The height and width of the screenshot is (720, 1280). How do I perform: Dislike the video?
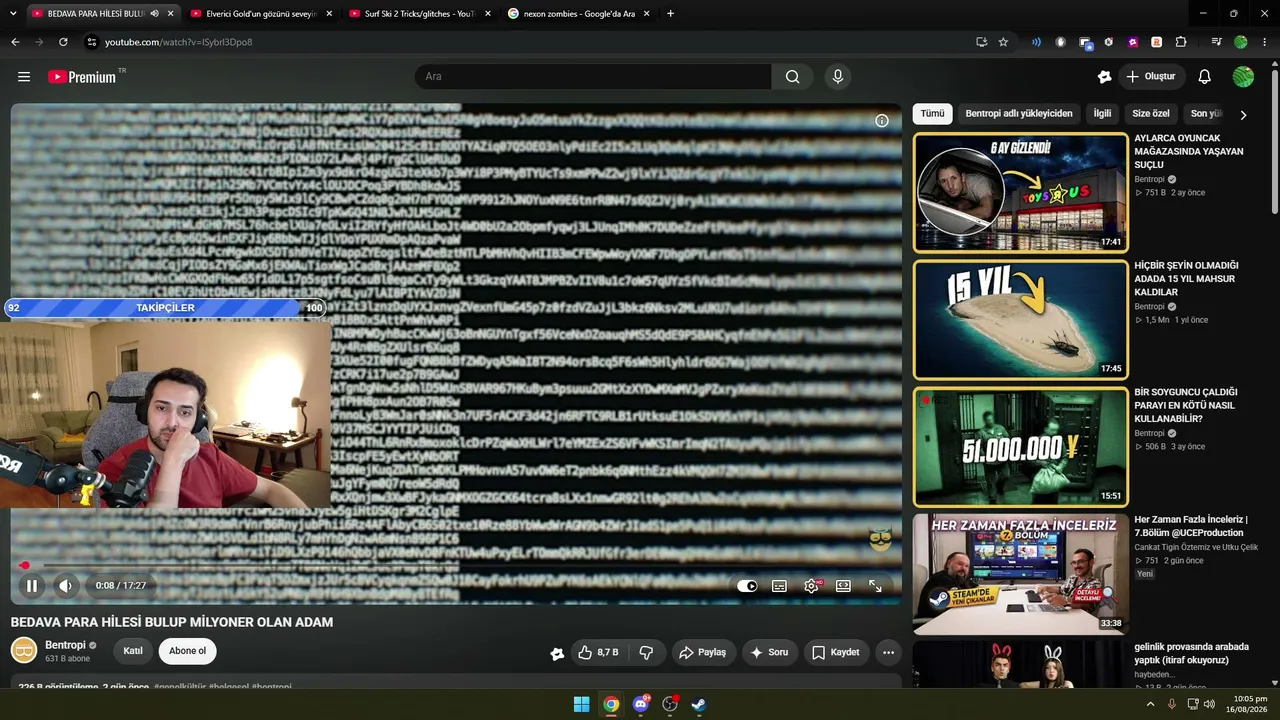pos(646,653)
